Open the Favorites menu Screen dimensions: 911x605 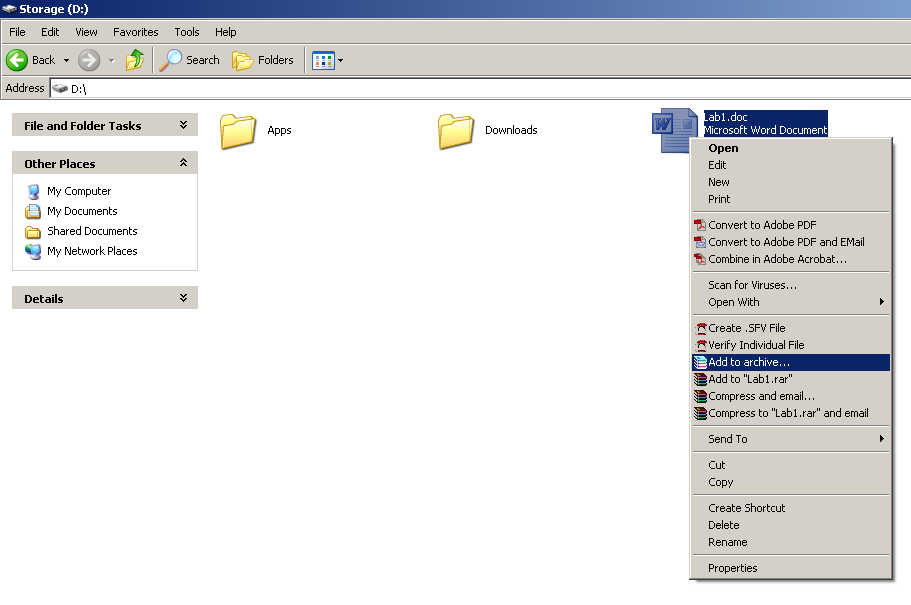coord(135,32)
